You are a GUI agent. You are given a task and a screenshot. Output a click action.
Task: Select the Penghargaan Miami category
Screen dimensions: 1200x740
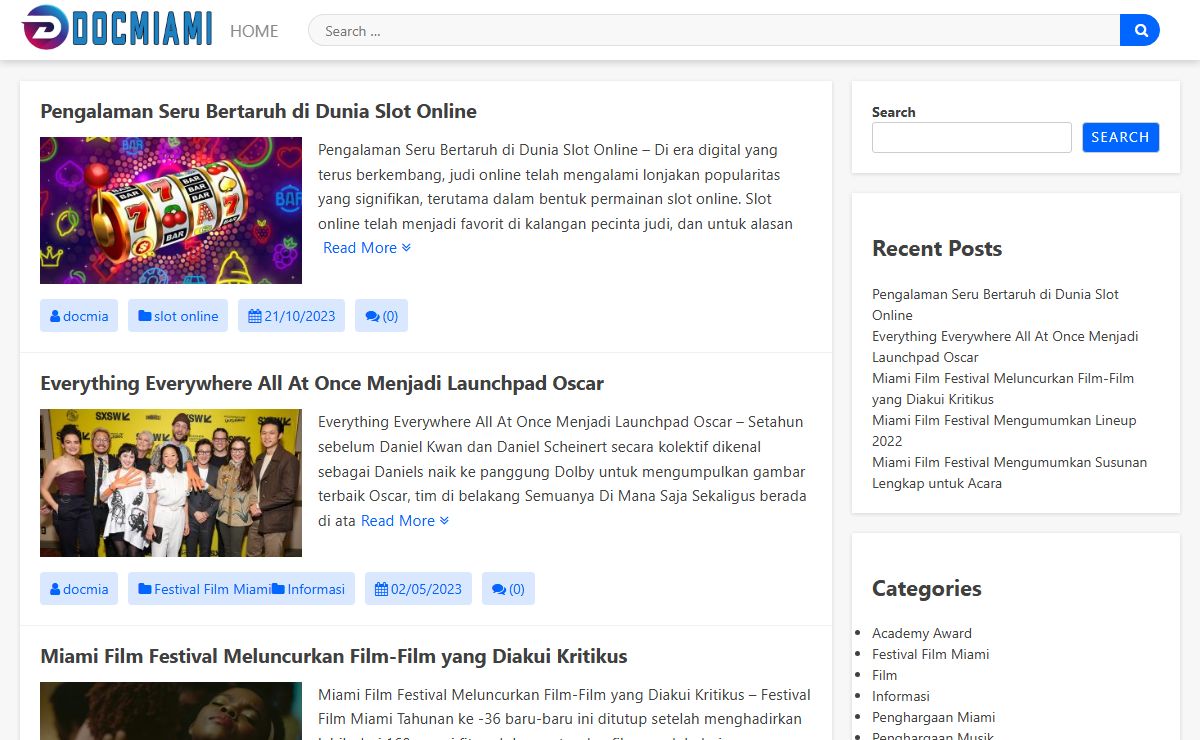(934, 717)
